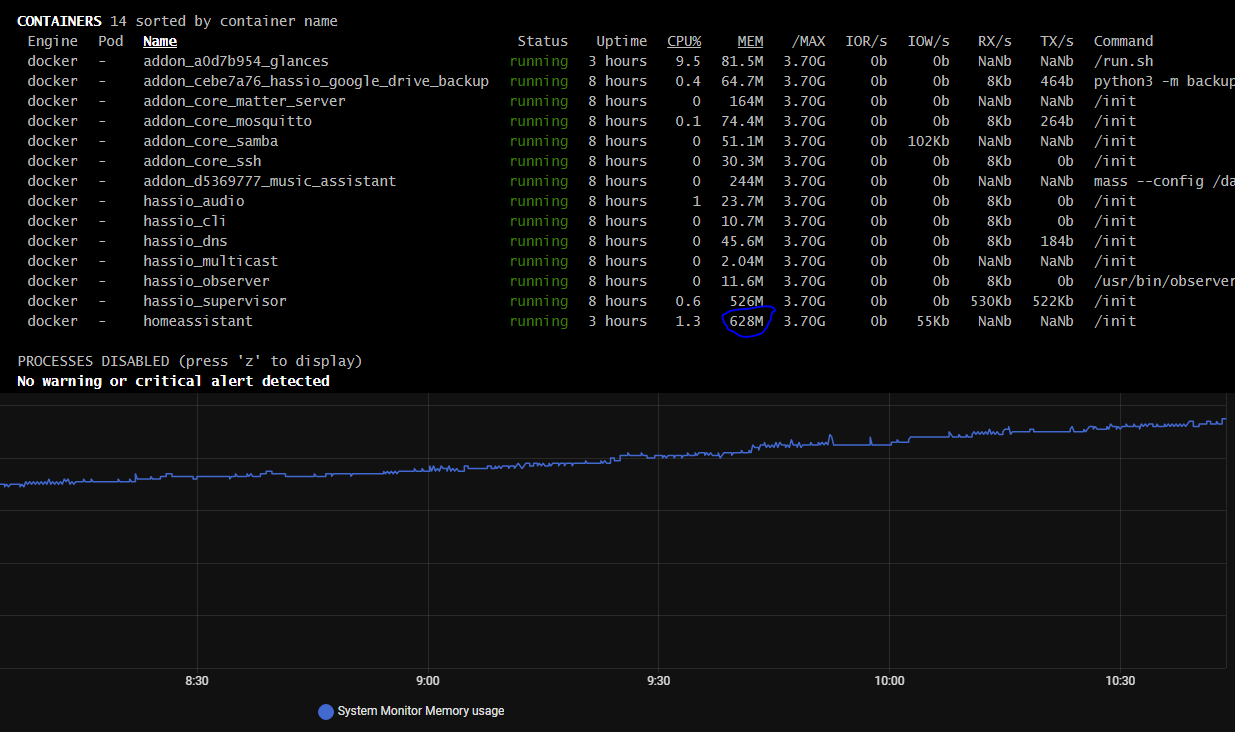Click the RX/s column header
Image resolution: width=1235 pixels, height=733 pixels.
tap(995, 41)
